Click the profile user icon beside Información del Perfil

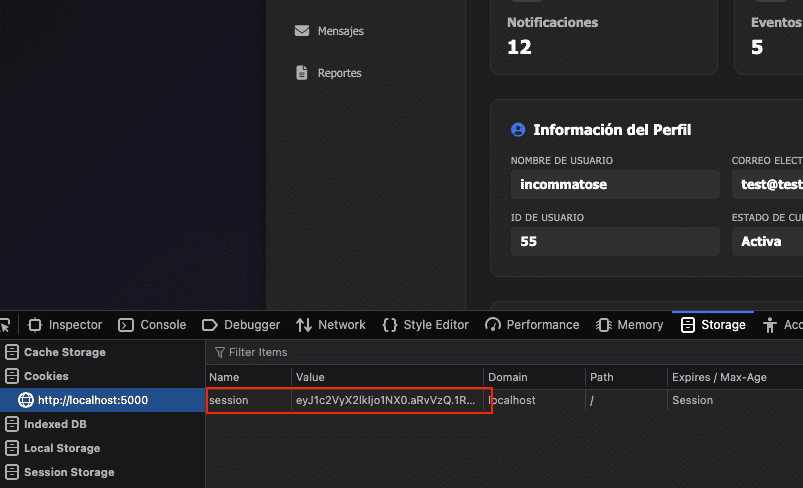click(x=518, y=130)
